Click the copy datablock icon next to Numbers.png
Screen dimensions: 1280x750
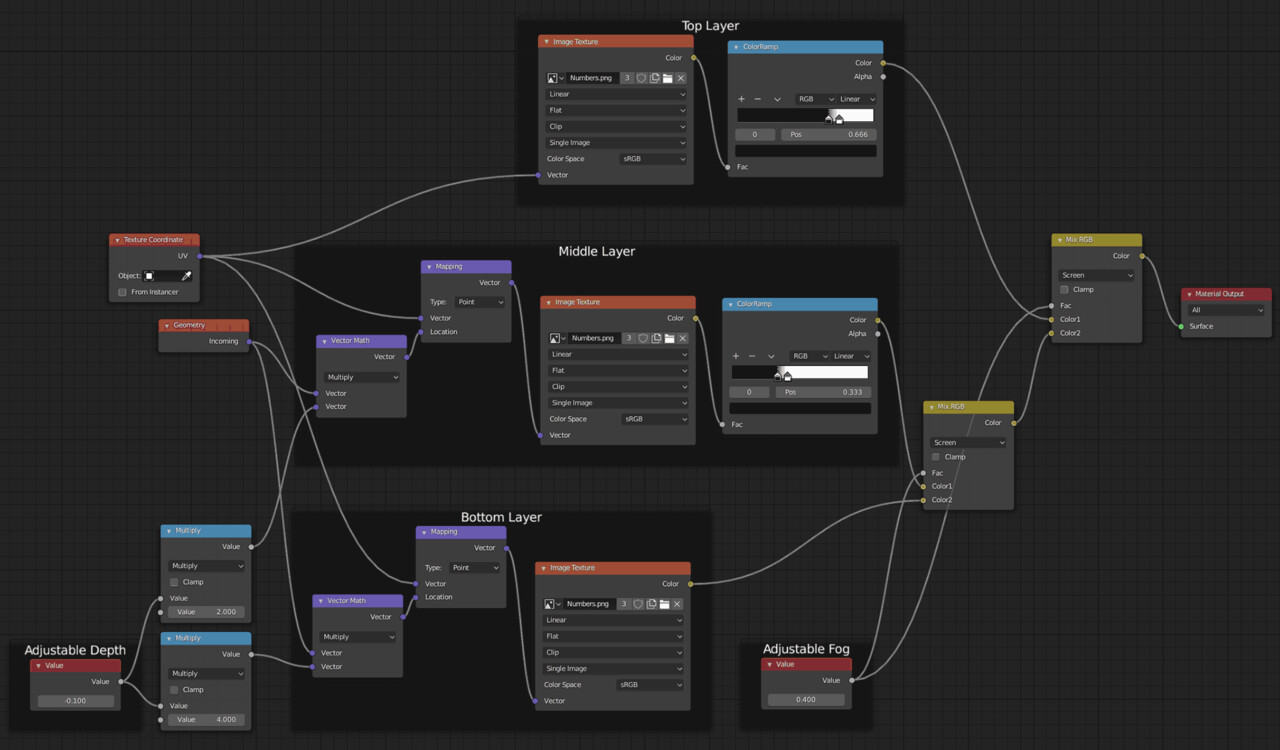[x=655, y=78]
